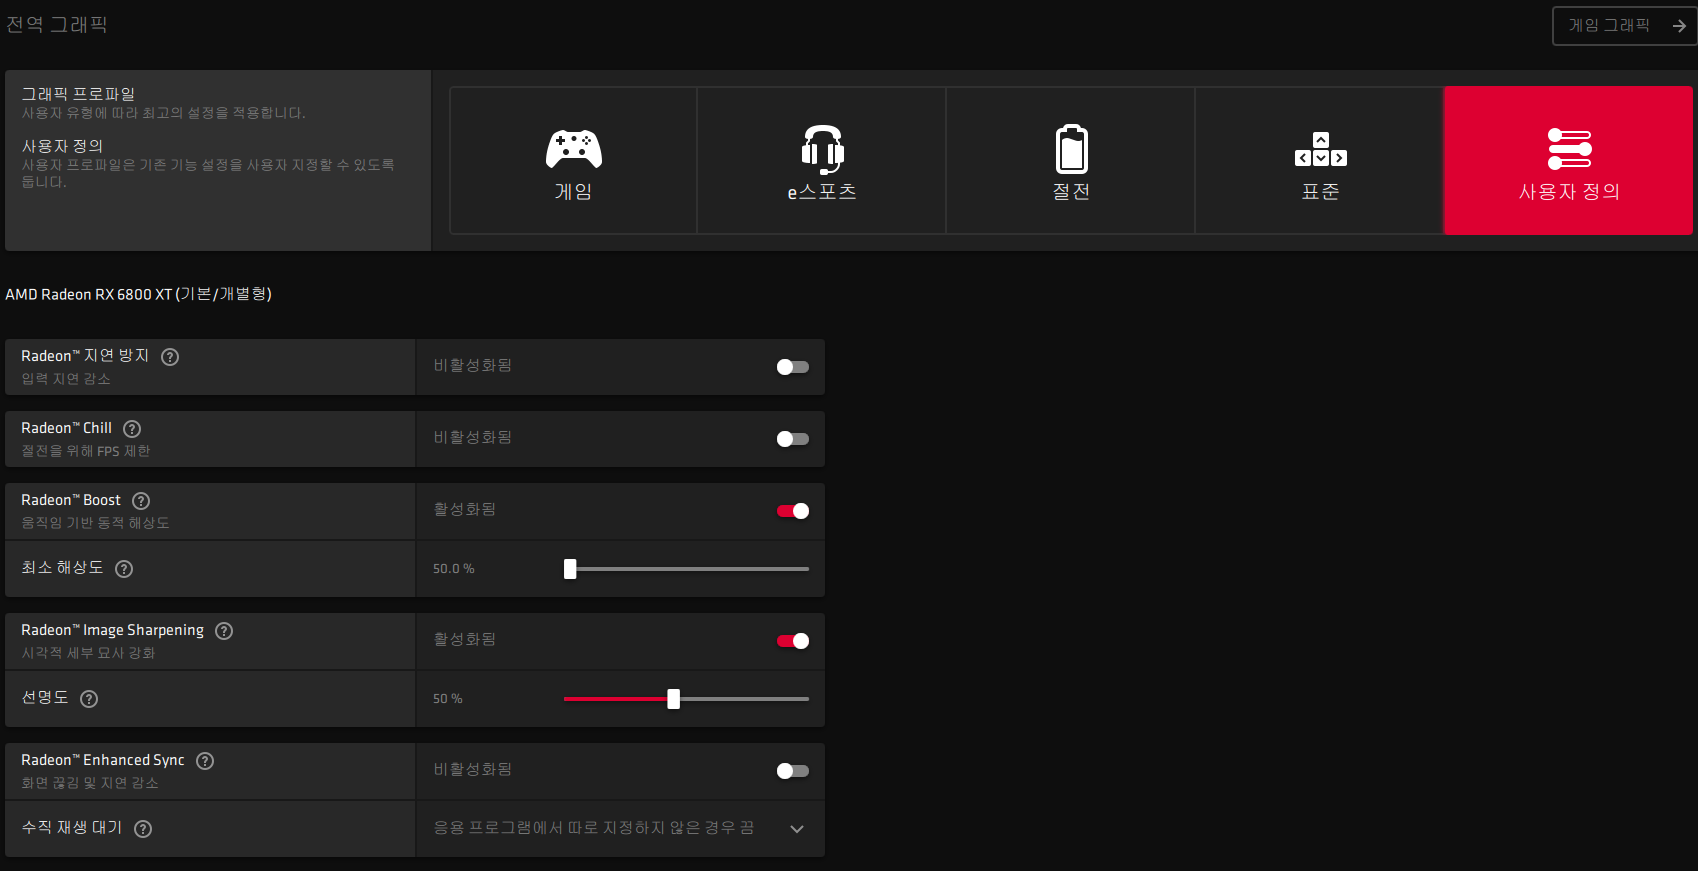Click the 시각적 세부 묘사 강화 description
Viewport: 1698px width, 871px height.
coord(88,653)
